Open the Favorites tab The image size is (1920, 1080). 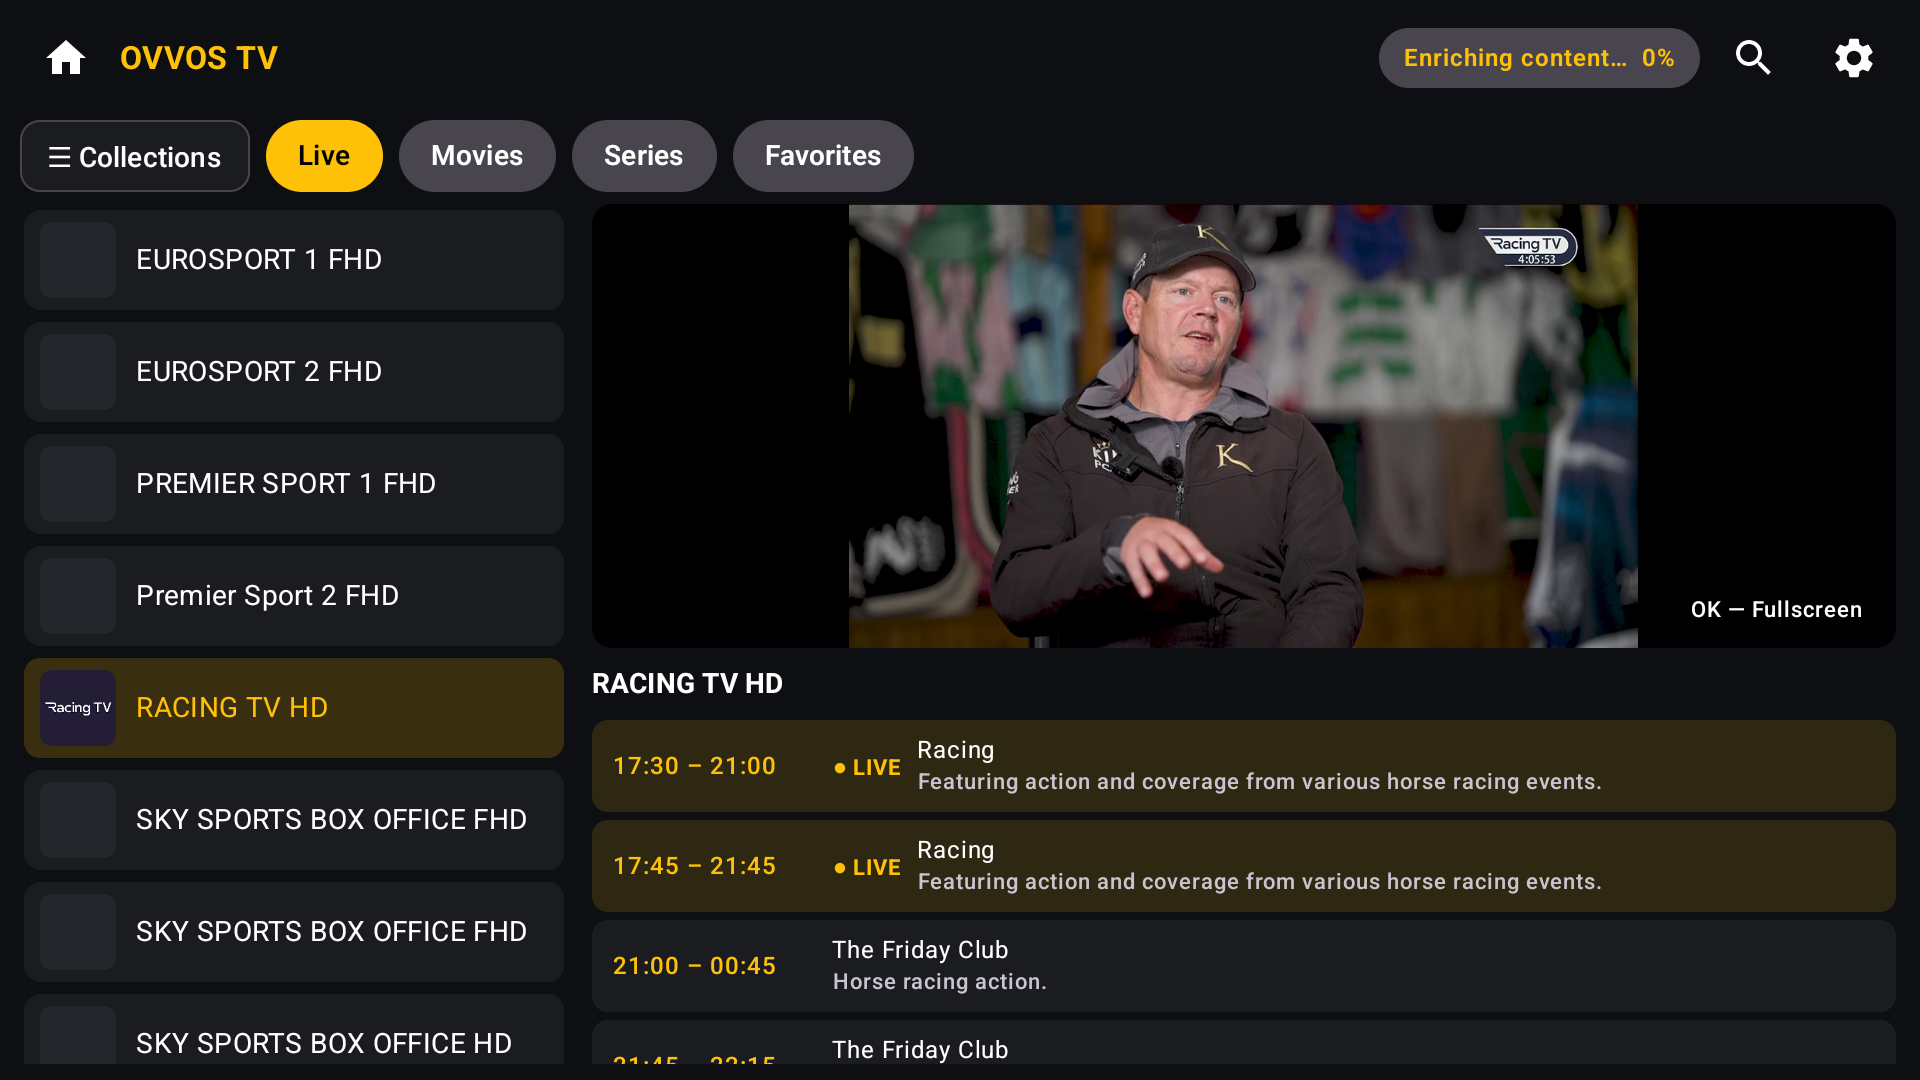823,156
